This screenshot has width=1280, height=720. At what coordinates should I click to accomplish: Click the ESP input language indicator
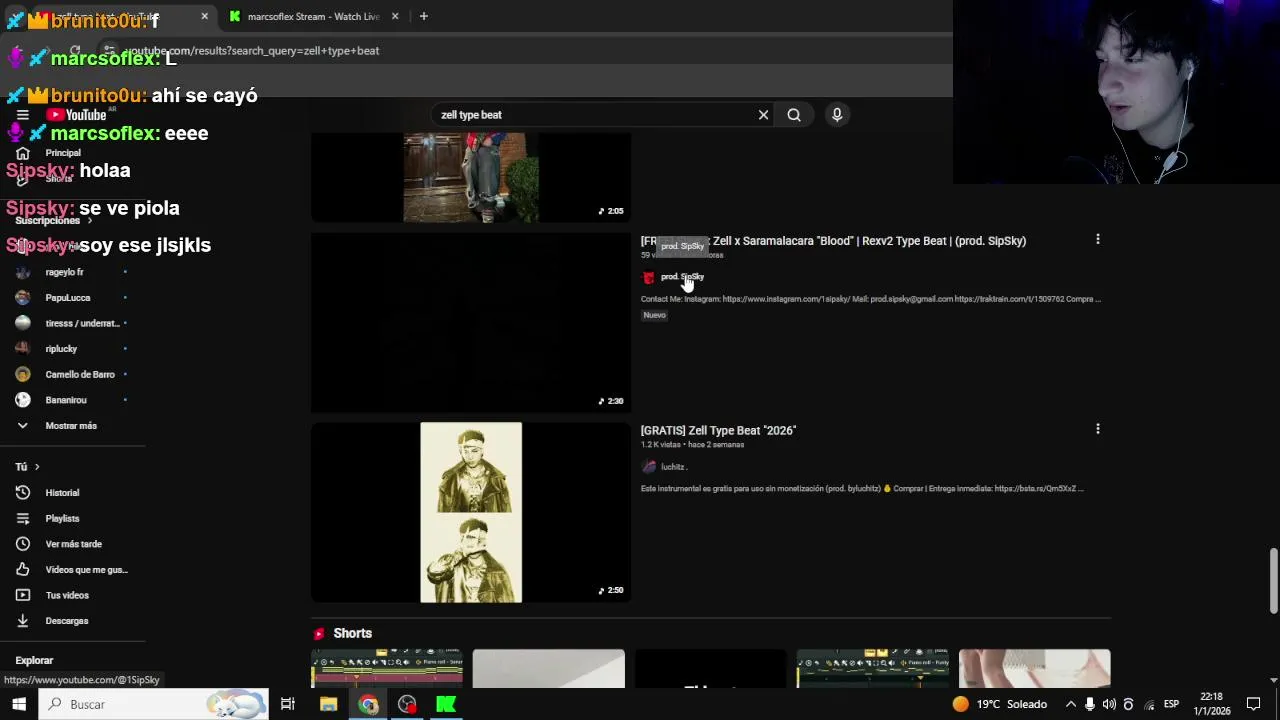point(1171,704)
